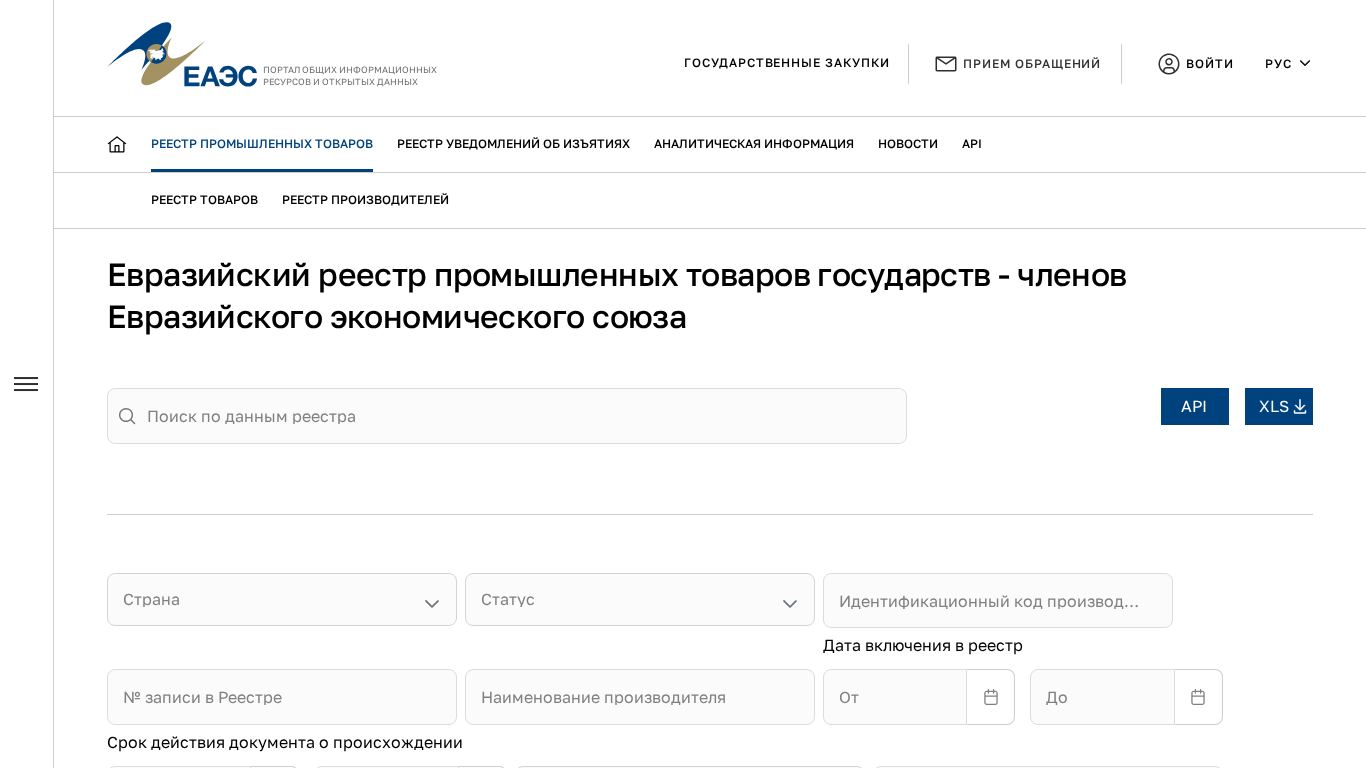The image size is (1366, 768).
Task: Open Аналитическая информация menu item
Action: point(754,144)
